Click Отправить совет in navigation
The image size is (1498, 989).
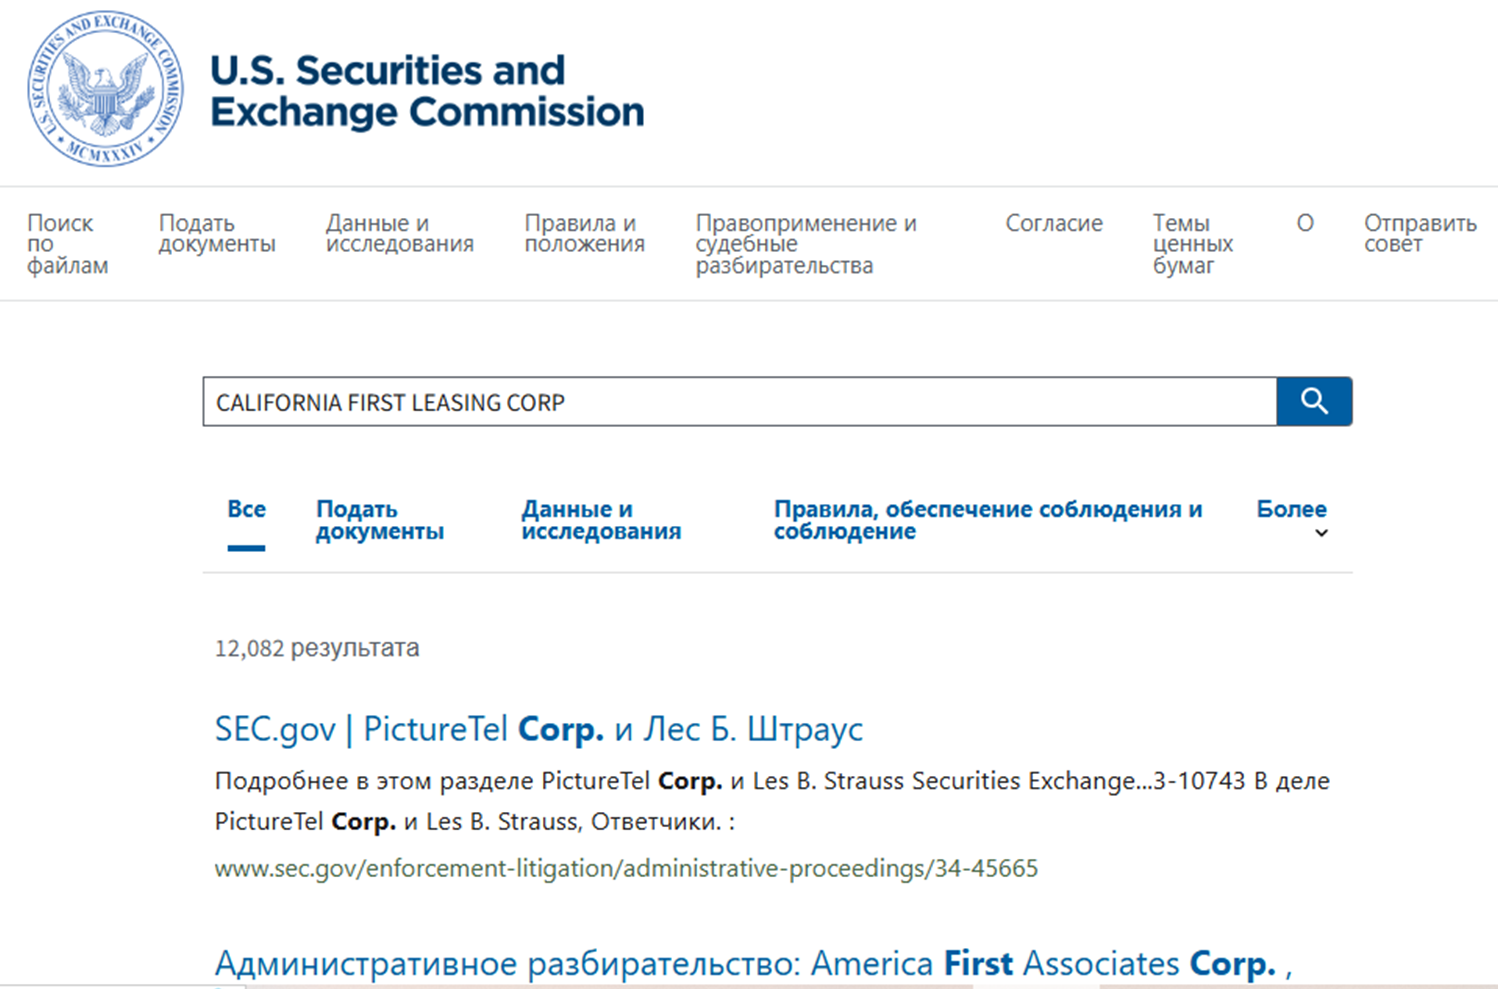(1420, 233)
